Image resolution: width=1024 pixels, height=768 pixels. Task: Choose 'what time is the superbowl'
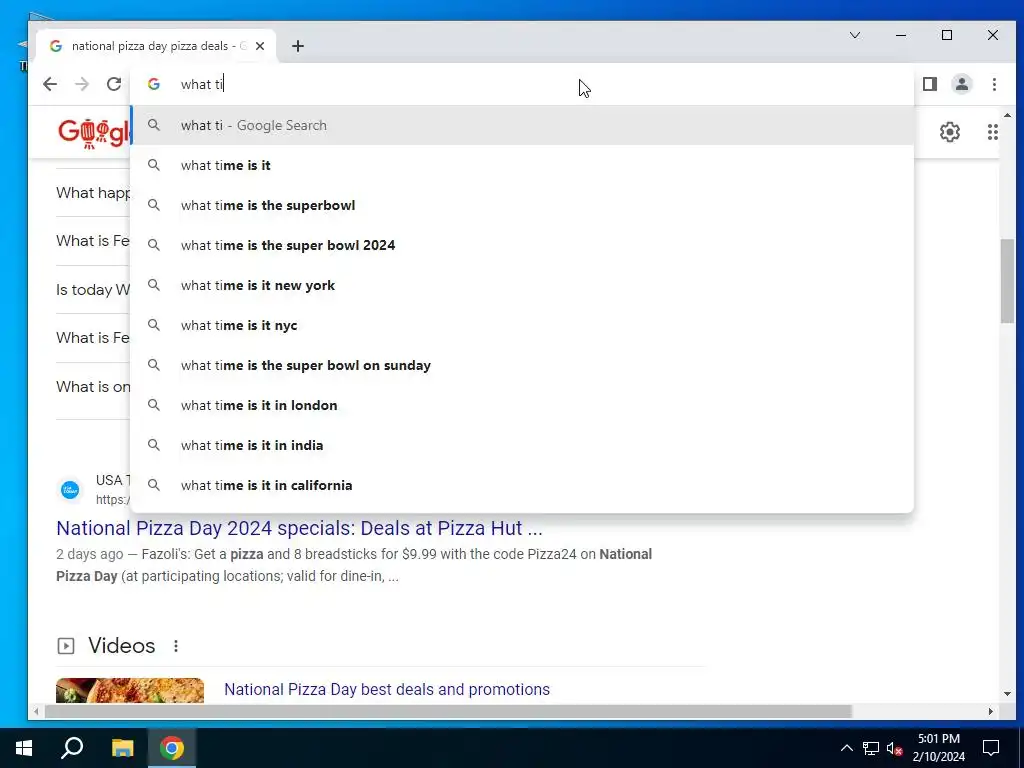tap(522, 205)
